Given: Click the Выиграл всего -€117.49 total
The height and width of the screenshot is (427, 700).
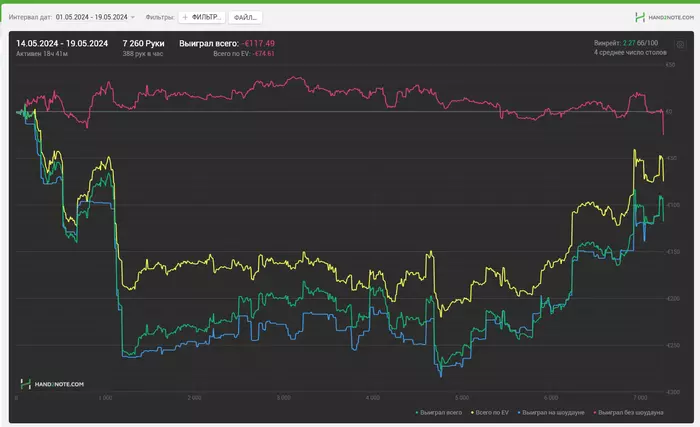Looking at the screenshot, I should [227, 43].
